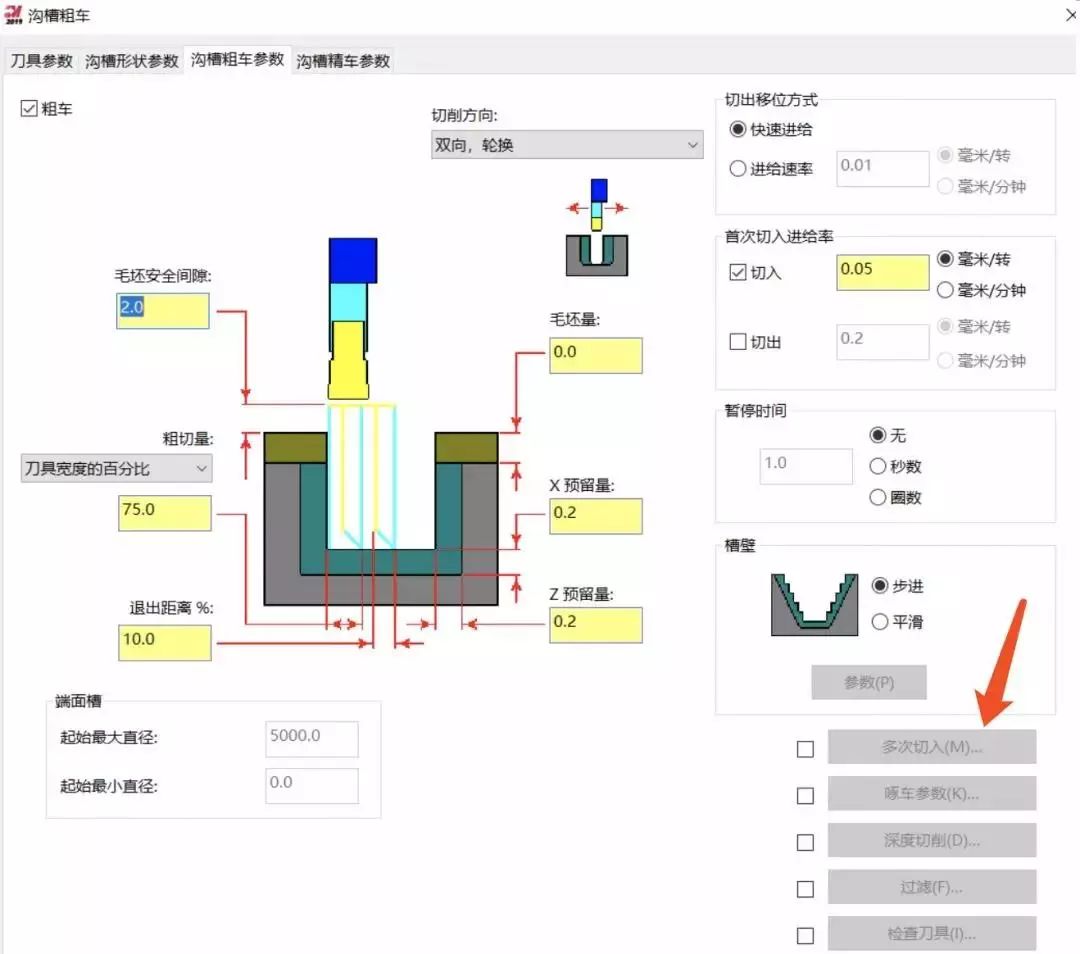1080x954 pixels.
Task: Expand the 粗切量 刀具宽度的百分比 dropdown
Action: [x=116, y=468]
